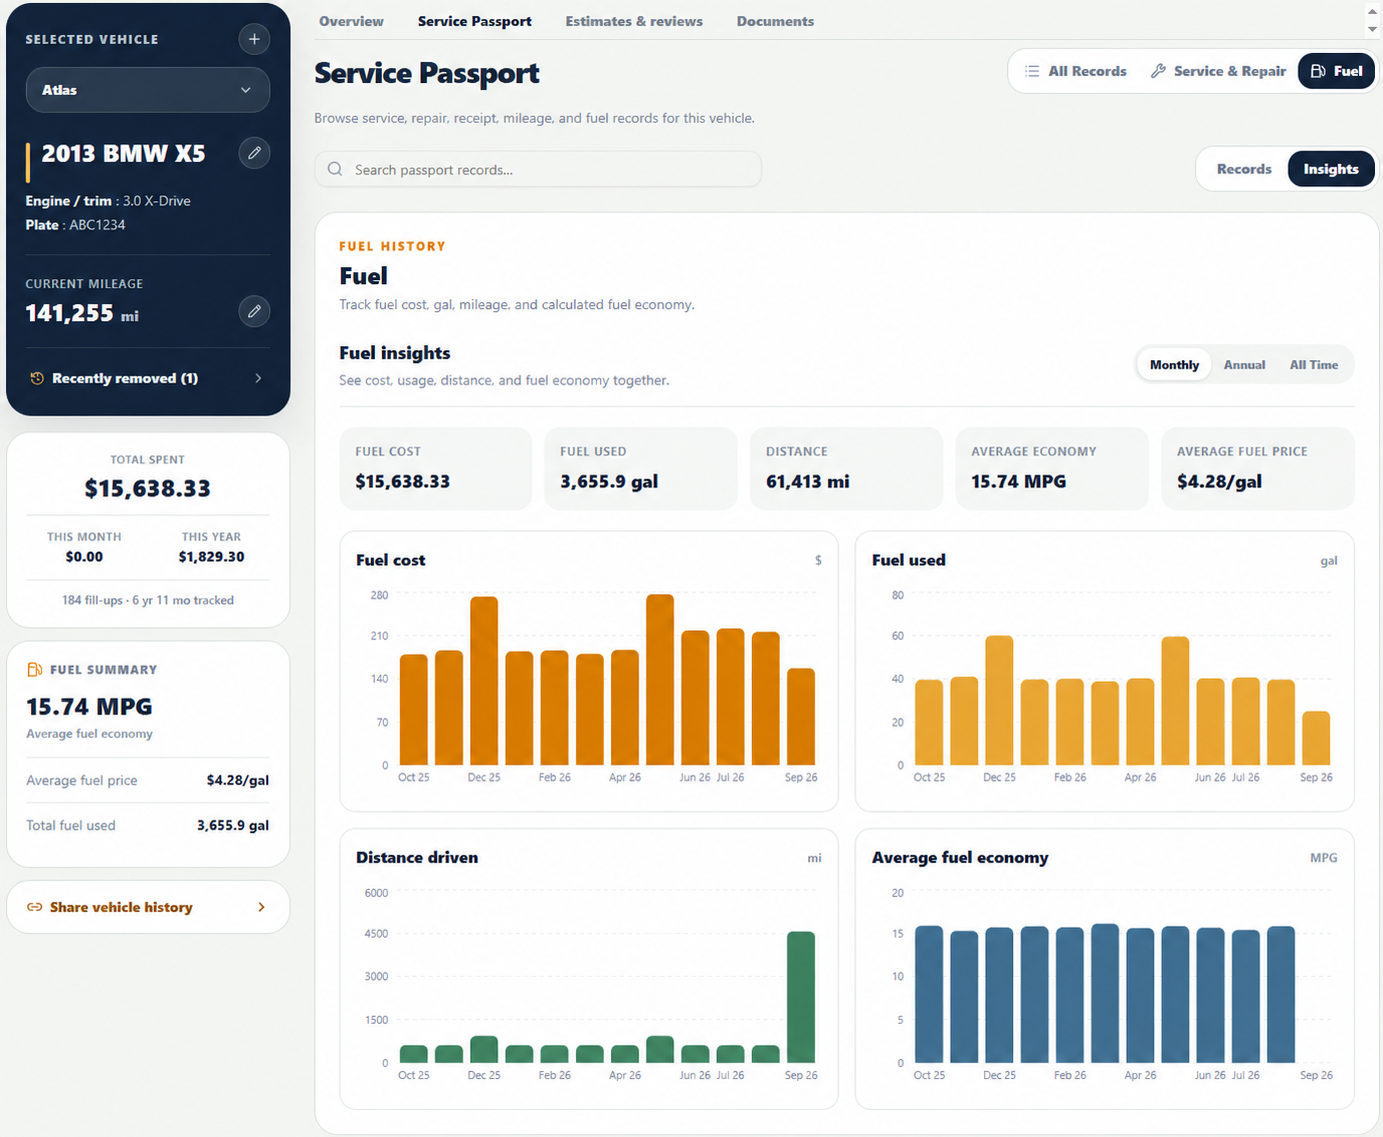This screenshot has height=1137, width=1383.
Task: Click Share vehicle history link
Action: tap(148, 907)
